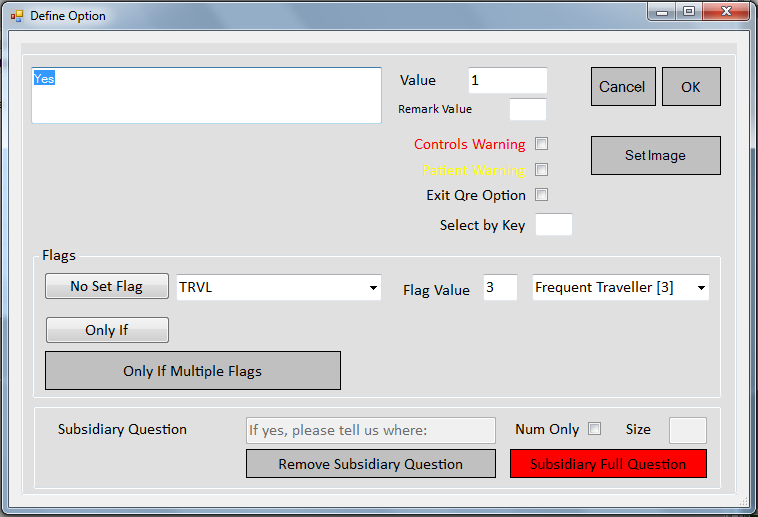Screen dimensions: 758x517
Task: Click the Select by Key box
Action: 554,225
